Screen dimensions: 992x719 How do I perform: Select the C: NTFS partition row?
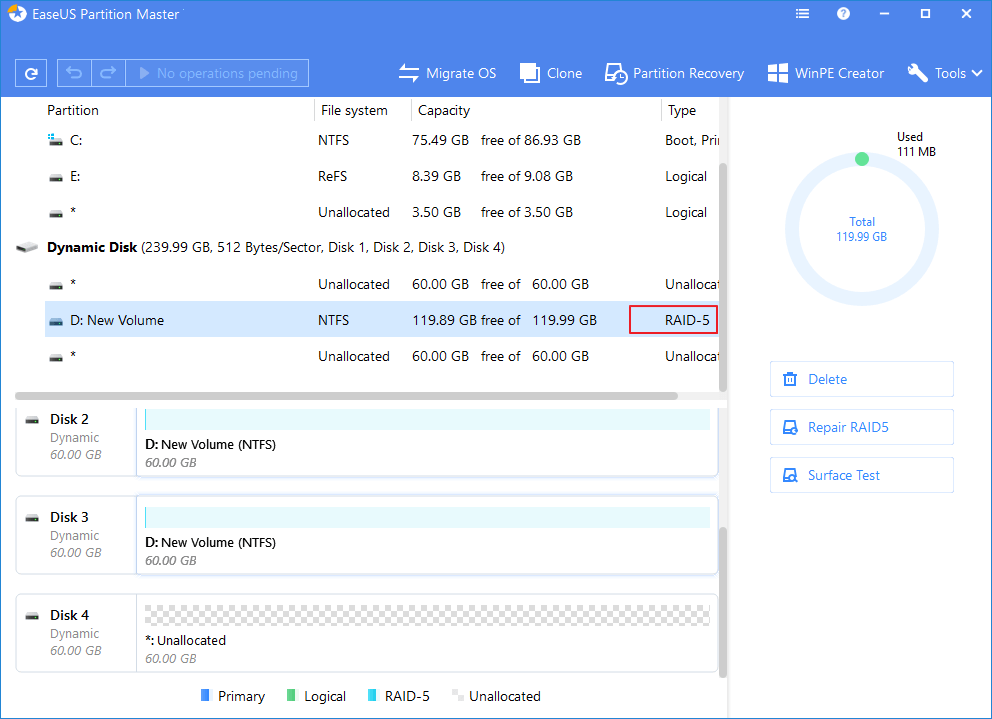pos(382,141)
